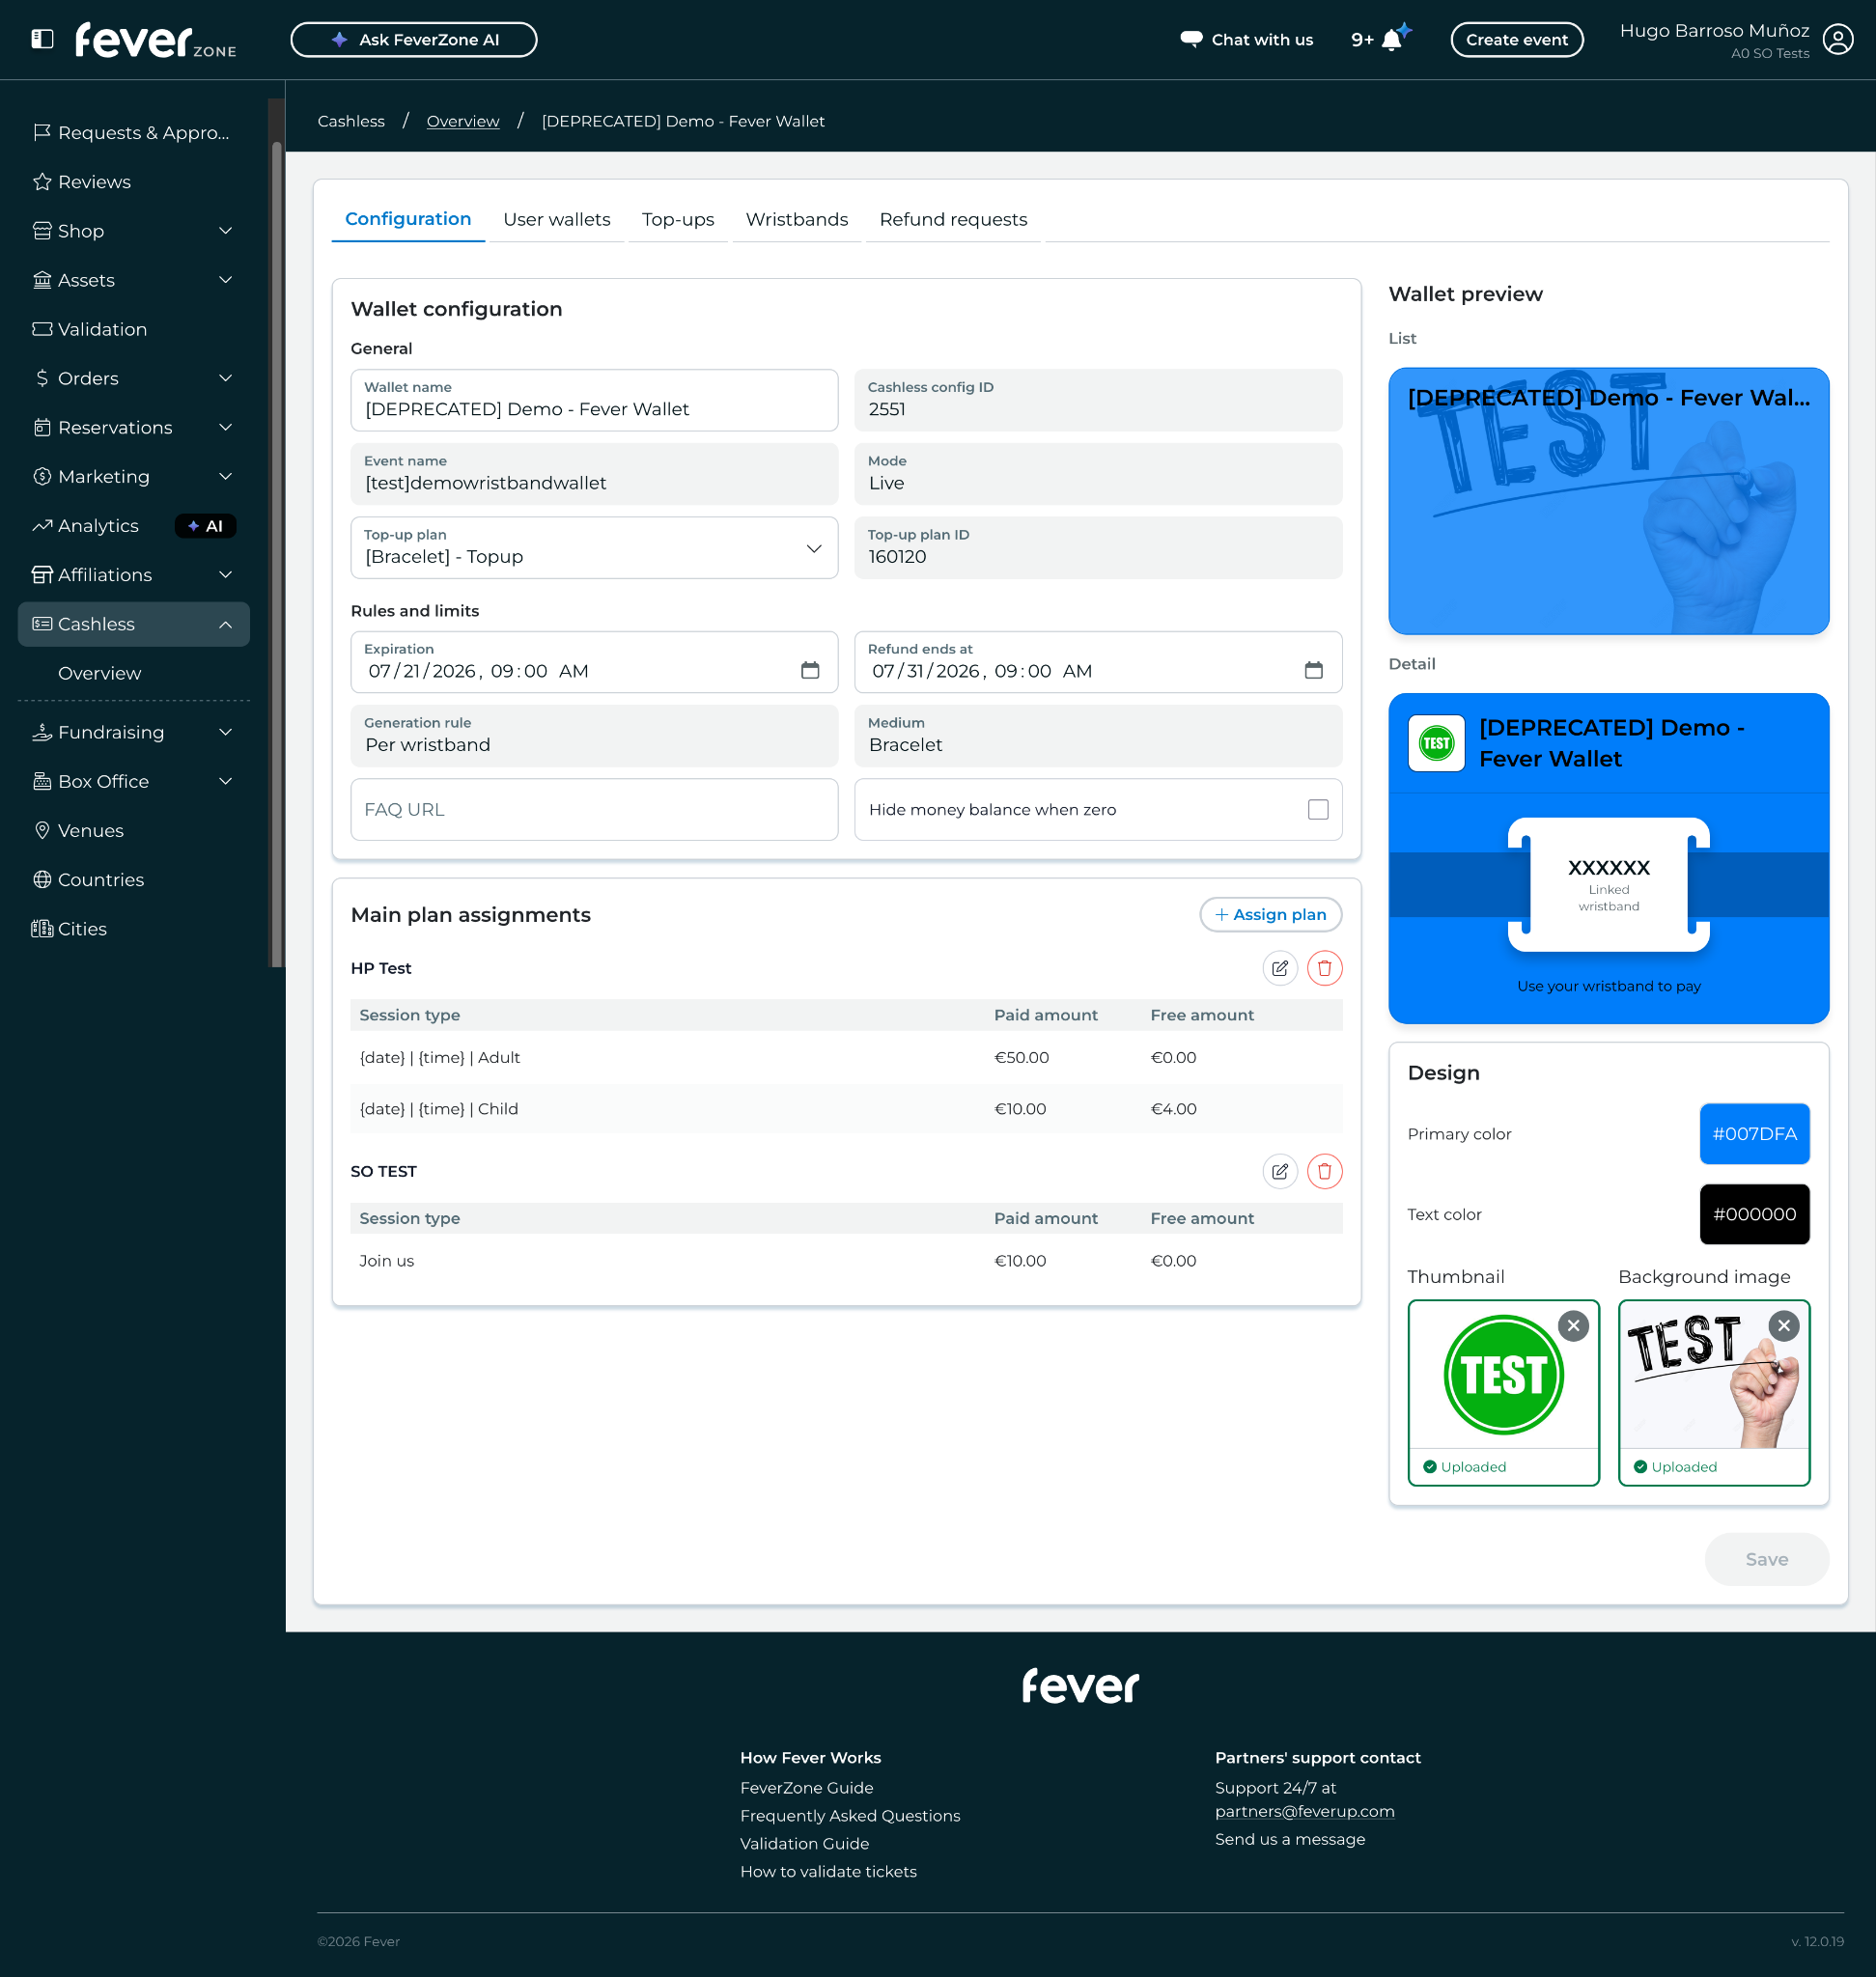Viewport: 1876px width, 1977px height.
Task: Click the Marketing sidebar icon
Action: pyautogui.click(x=42, y=476)
